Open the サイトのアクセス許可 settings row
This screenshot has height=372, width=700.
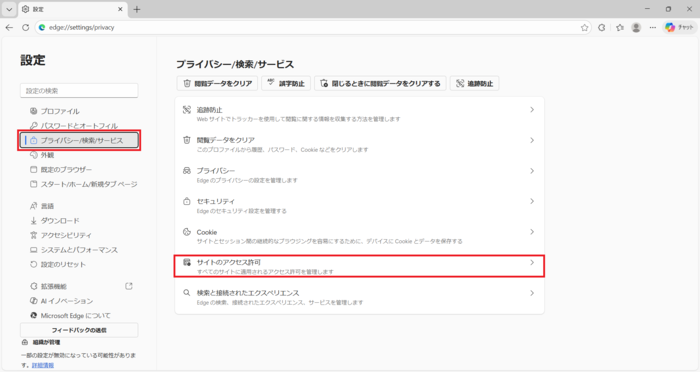359,266
